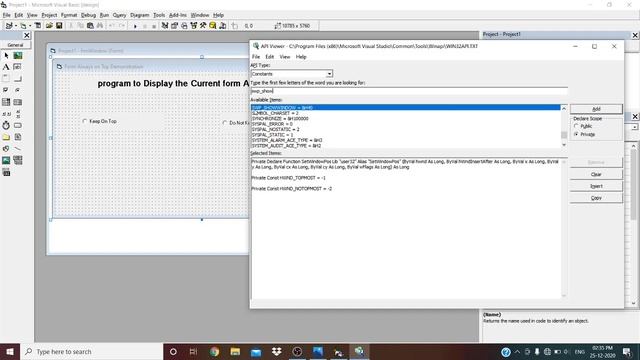Select the Shape control tool
The width and height of the screenshot is (640, 360).
[x=6, y=149]
